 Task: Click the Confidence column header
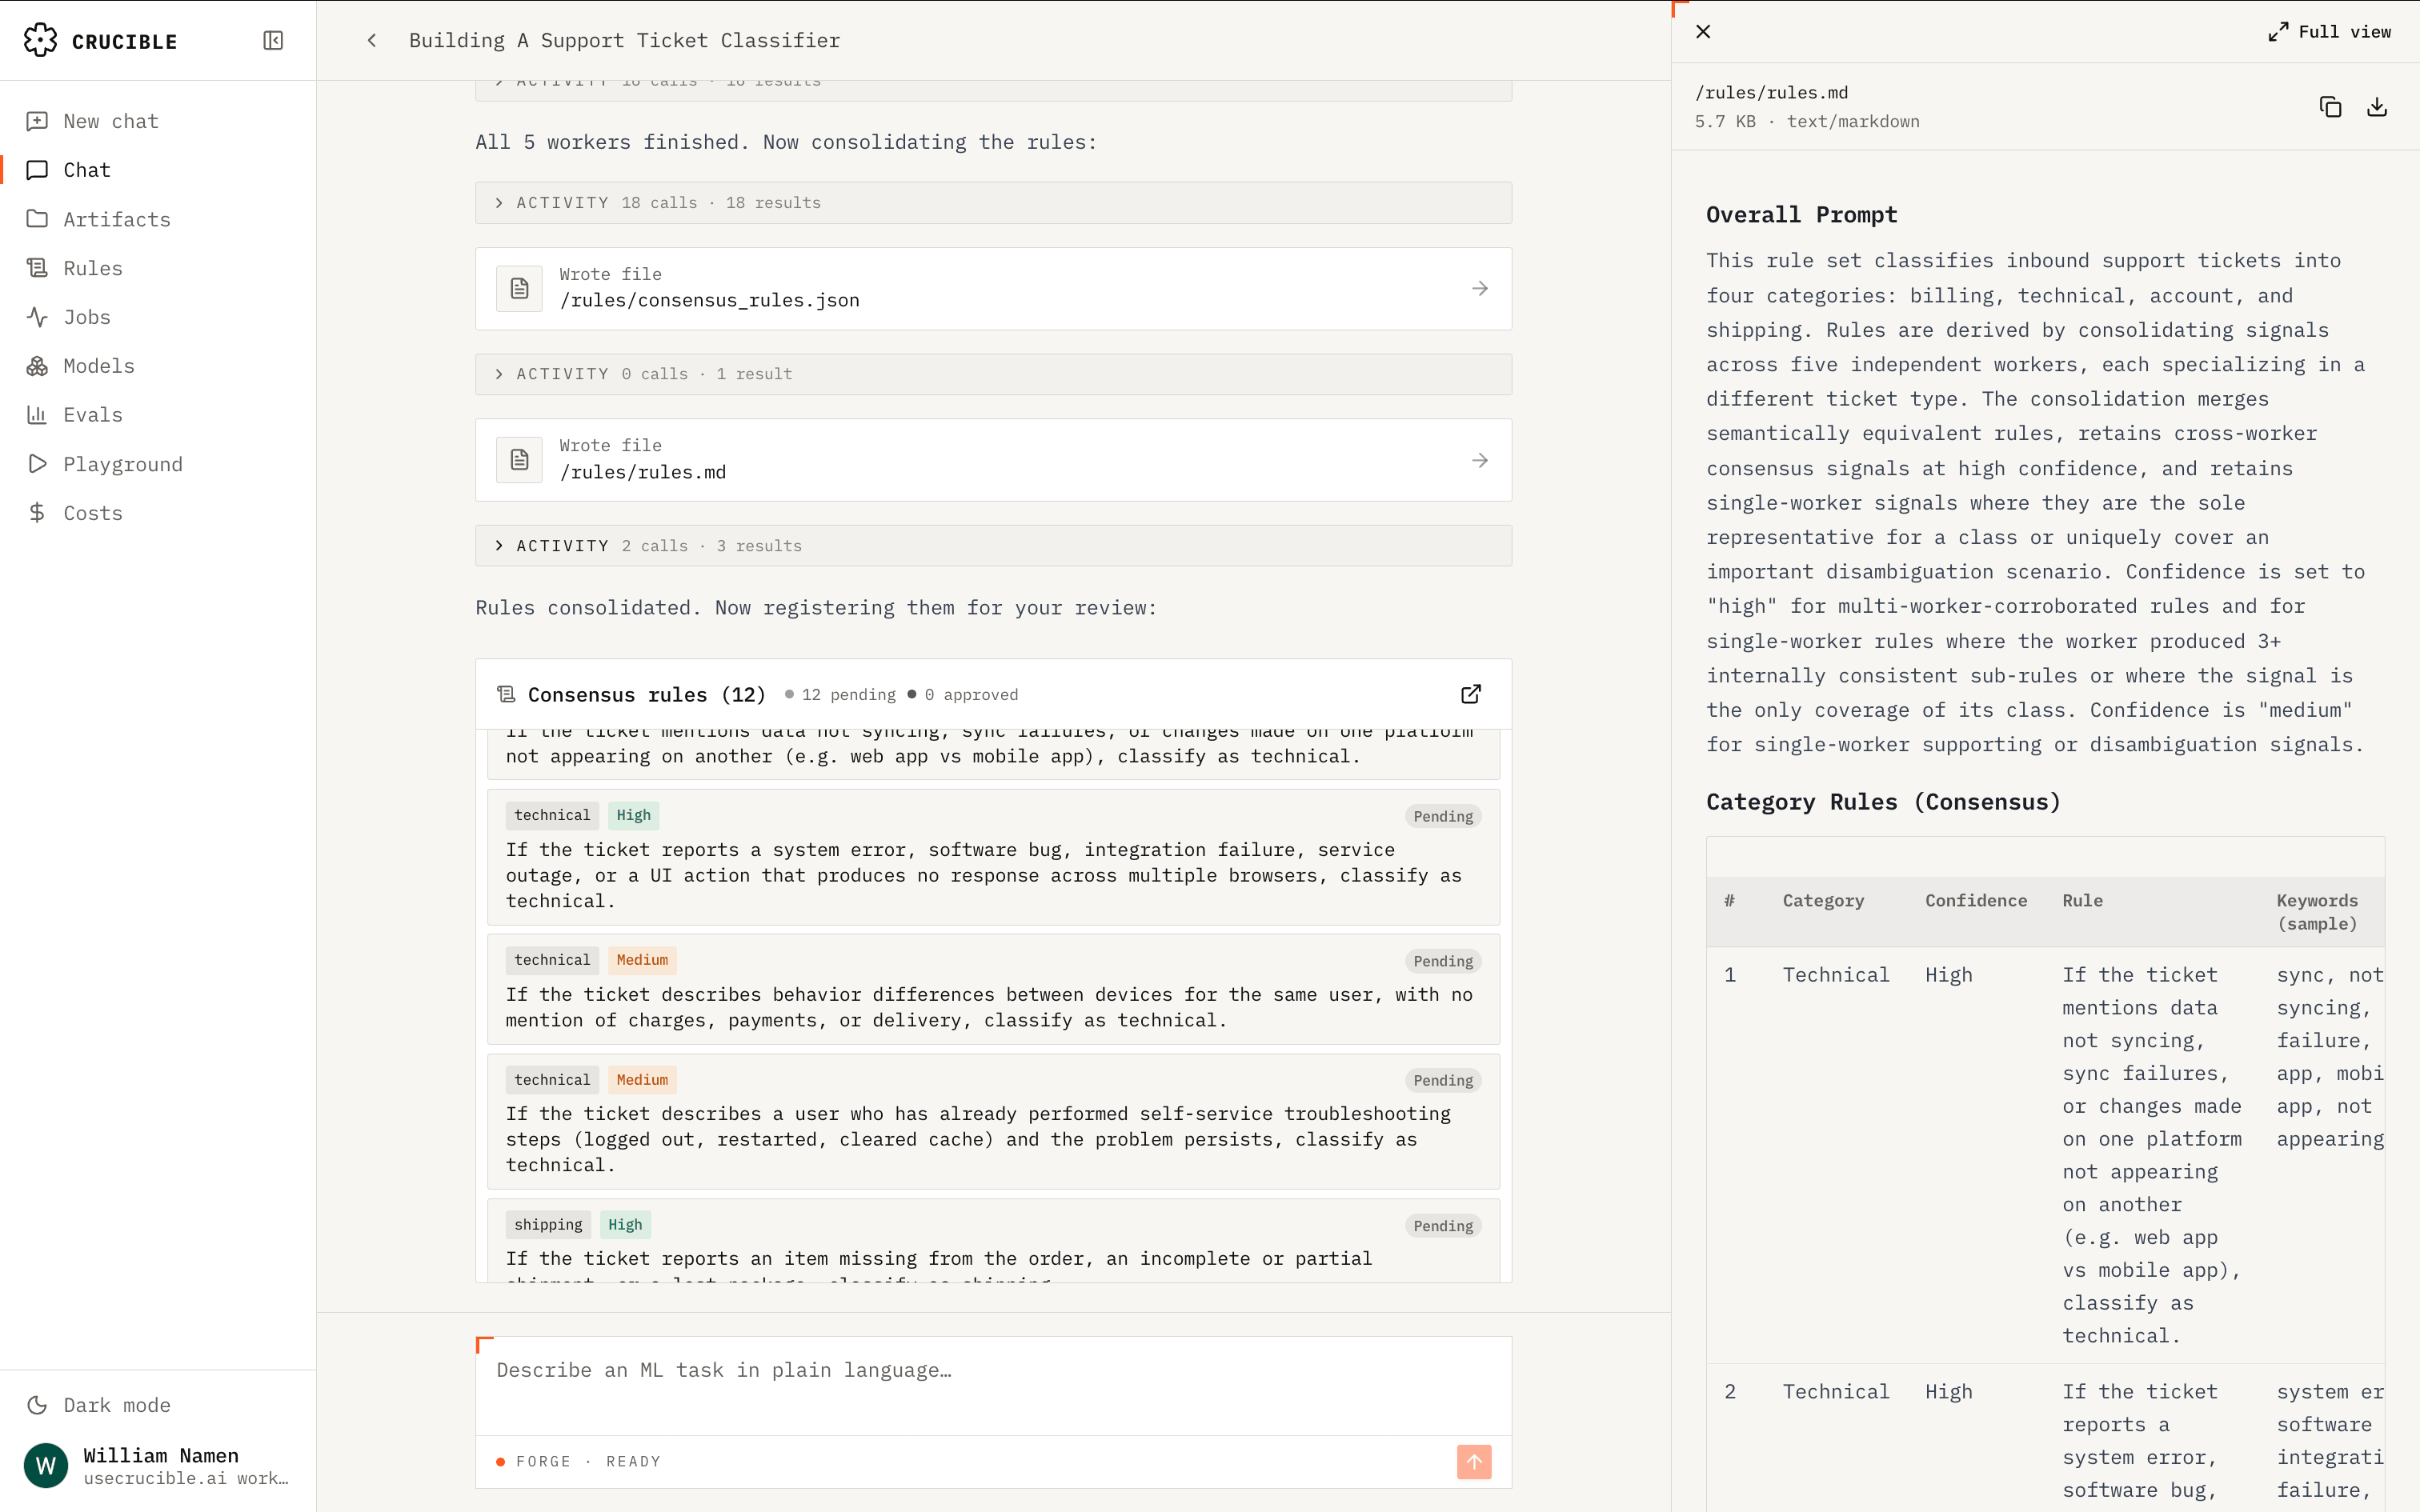click(1976, 901)
